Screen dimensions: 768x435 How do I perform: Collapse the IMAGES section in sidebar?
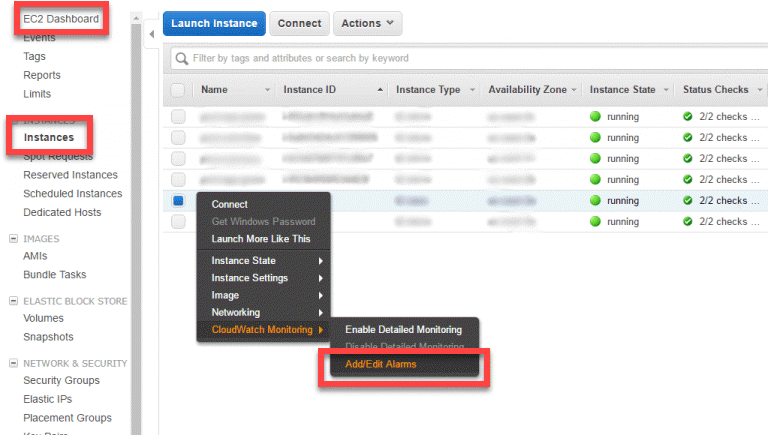[x=13, y=239]
